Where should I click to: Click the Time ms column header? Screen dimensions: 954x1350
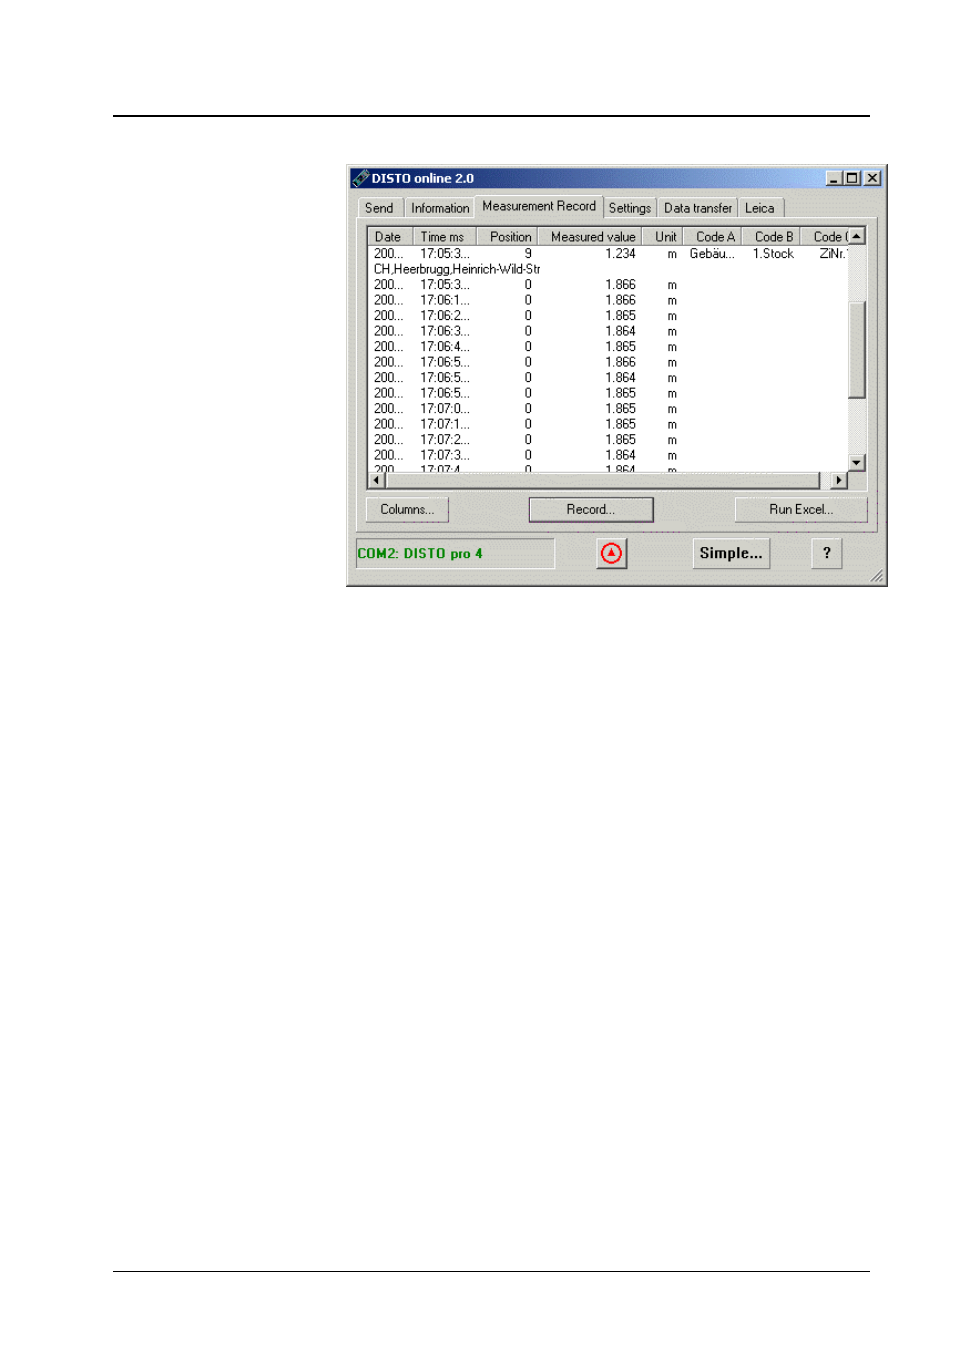tap(444, 237)
